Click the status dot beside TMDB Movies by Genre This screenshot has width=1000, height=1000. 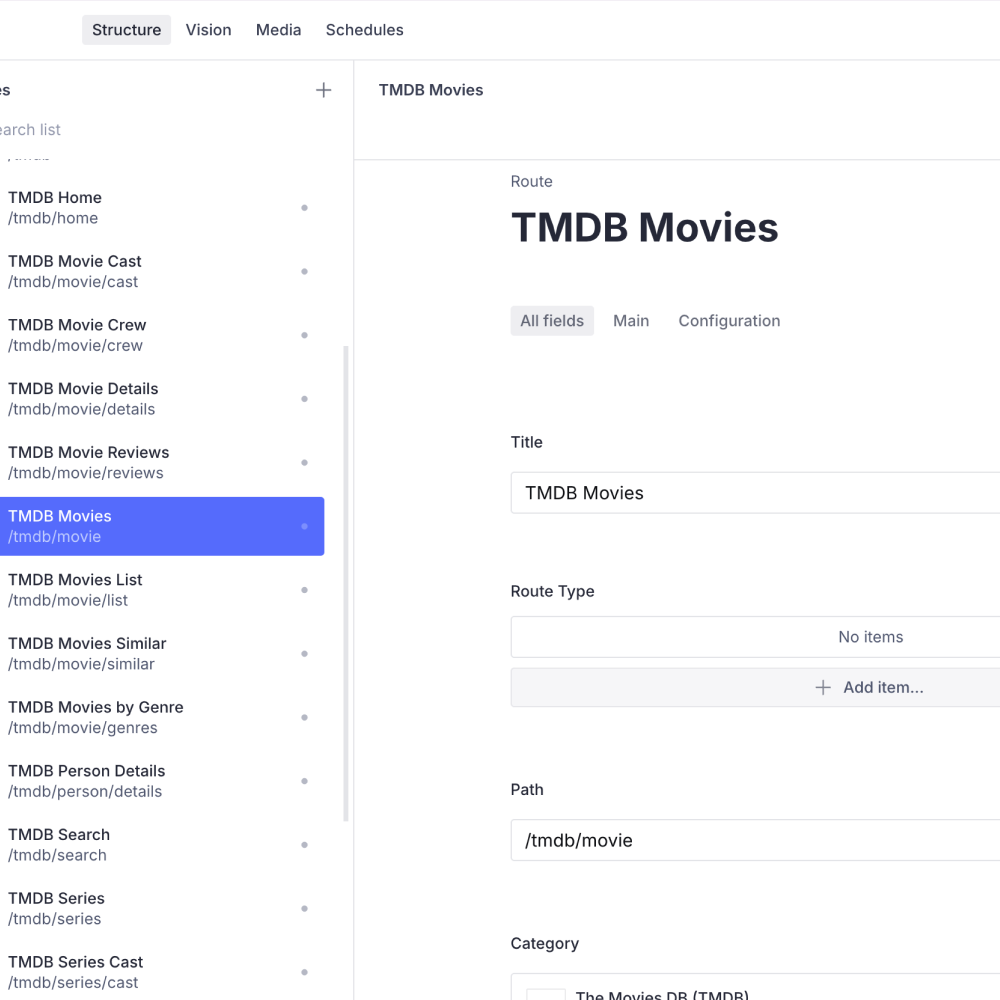tap(304, 717)
